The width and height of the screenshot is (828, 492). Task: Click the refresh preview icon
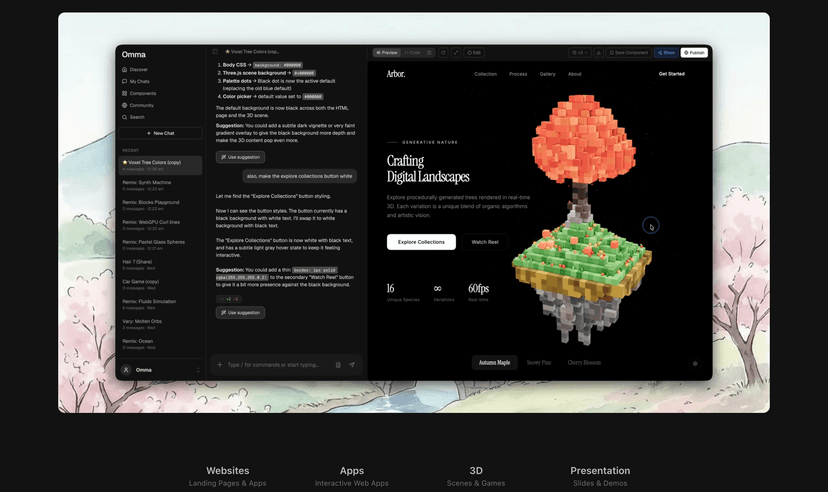tap(443, 53)
